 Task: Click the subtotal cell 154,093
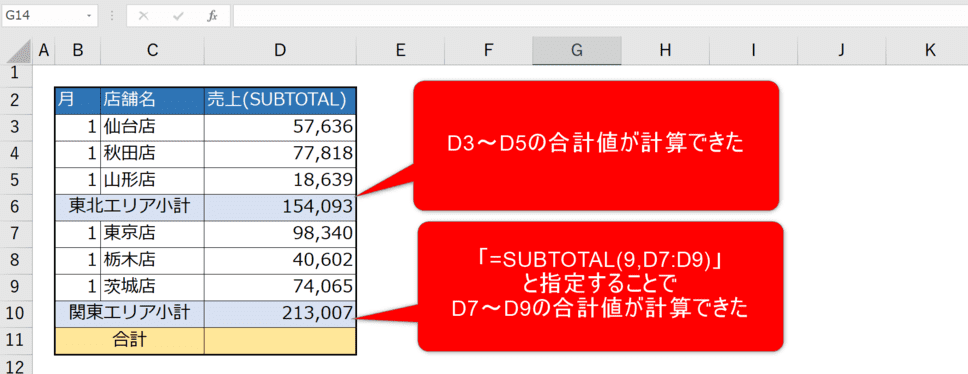coord(280,207)
